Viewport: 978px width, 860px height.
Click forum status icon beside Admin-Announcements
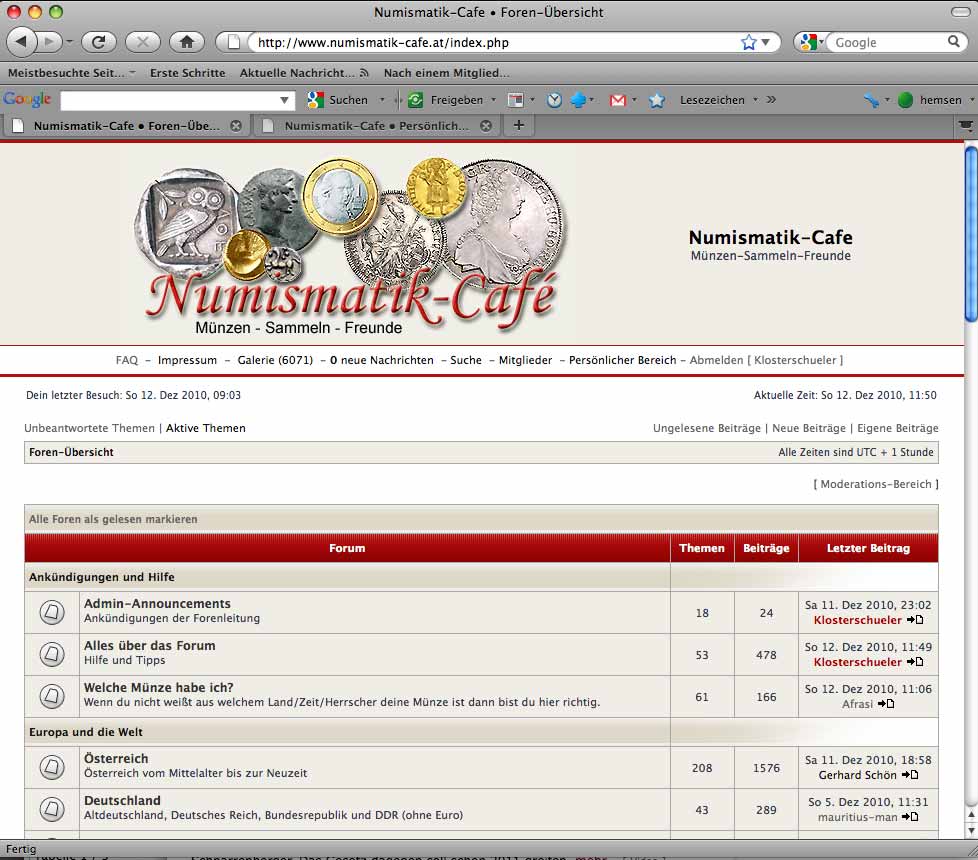[52, 612]
